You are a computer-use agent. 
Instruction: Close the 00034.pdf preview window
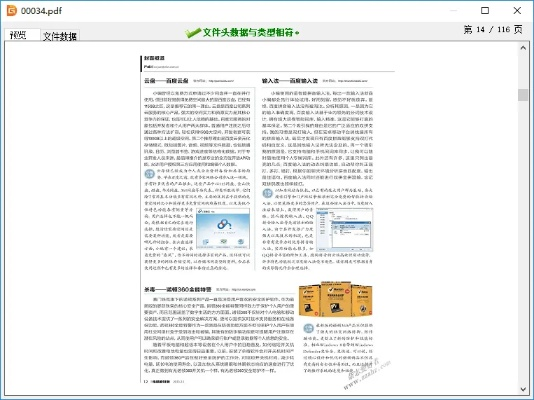(x=517, y=11)
